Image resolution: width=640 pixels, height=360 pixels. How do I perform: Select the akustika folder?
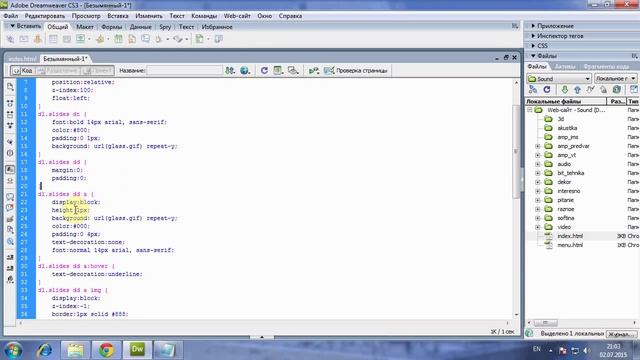(x=567, y=128)
